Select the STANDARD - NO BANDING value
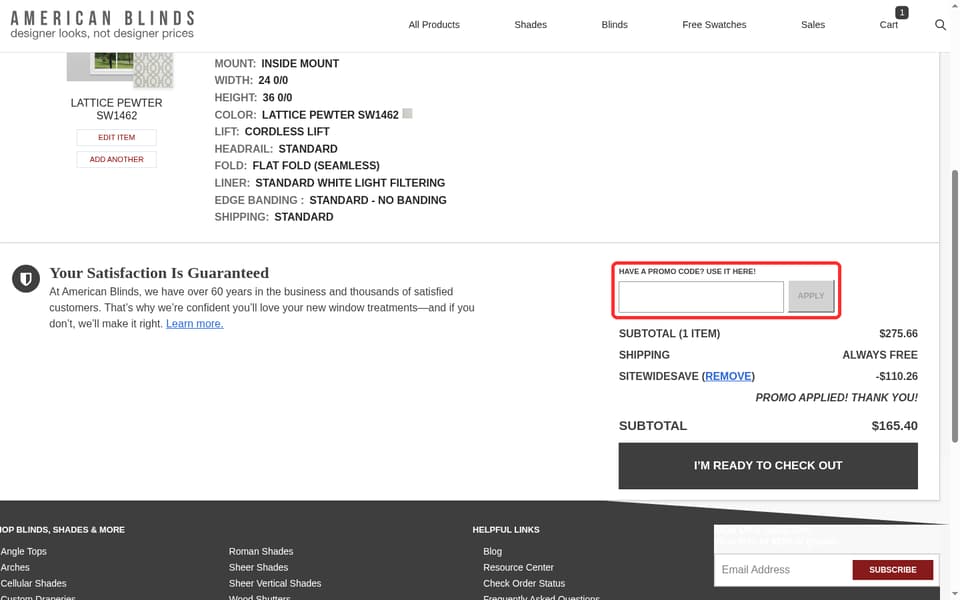 [x=378, y=200]
